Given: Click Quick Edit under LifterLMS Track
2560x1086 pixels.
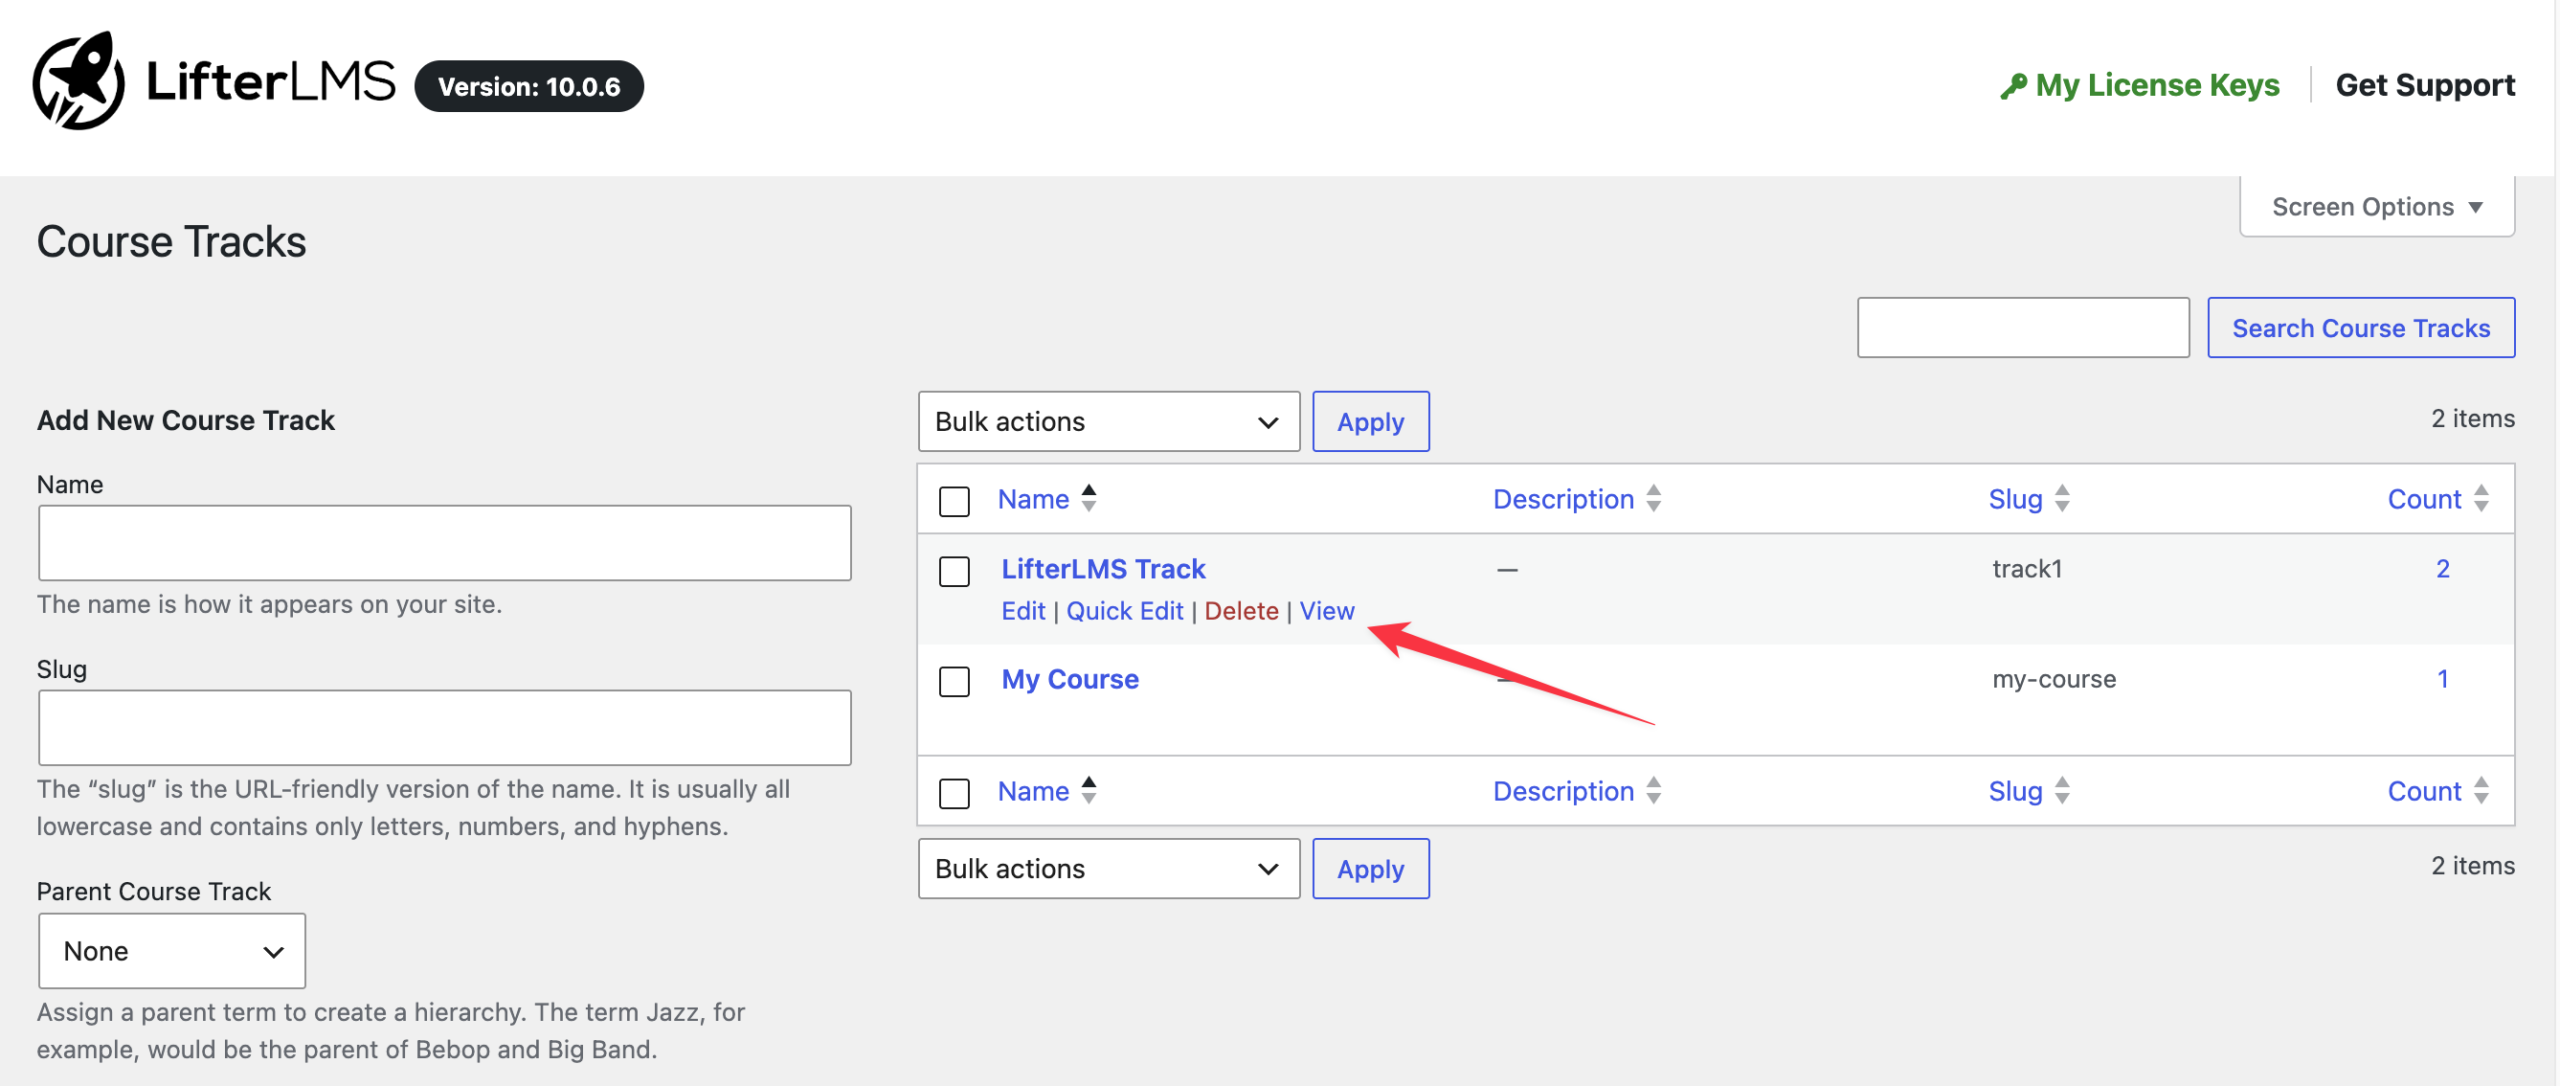Looking at the screenshot, I should (x=1124, y=611).
